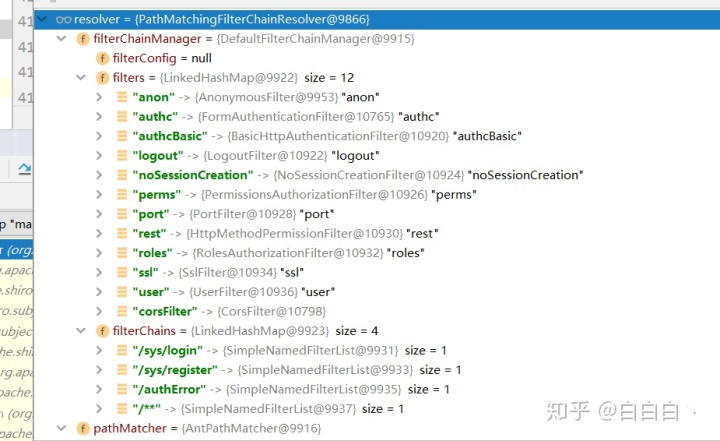Click the "{CorsFilter@10798}" value text
Screen dimensions: 720x441
coord(271,311)
